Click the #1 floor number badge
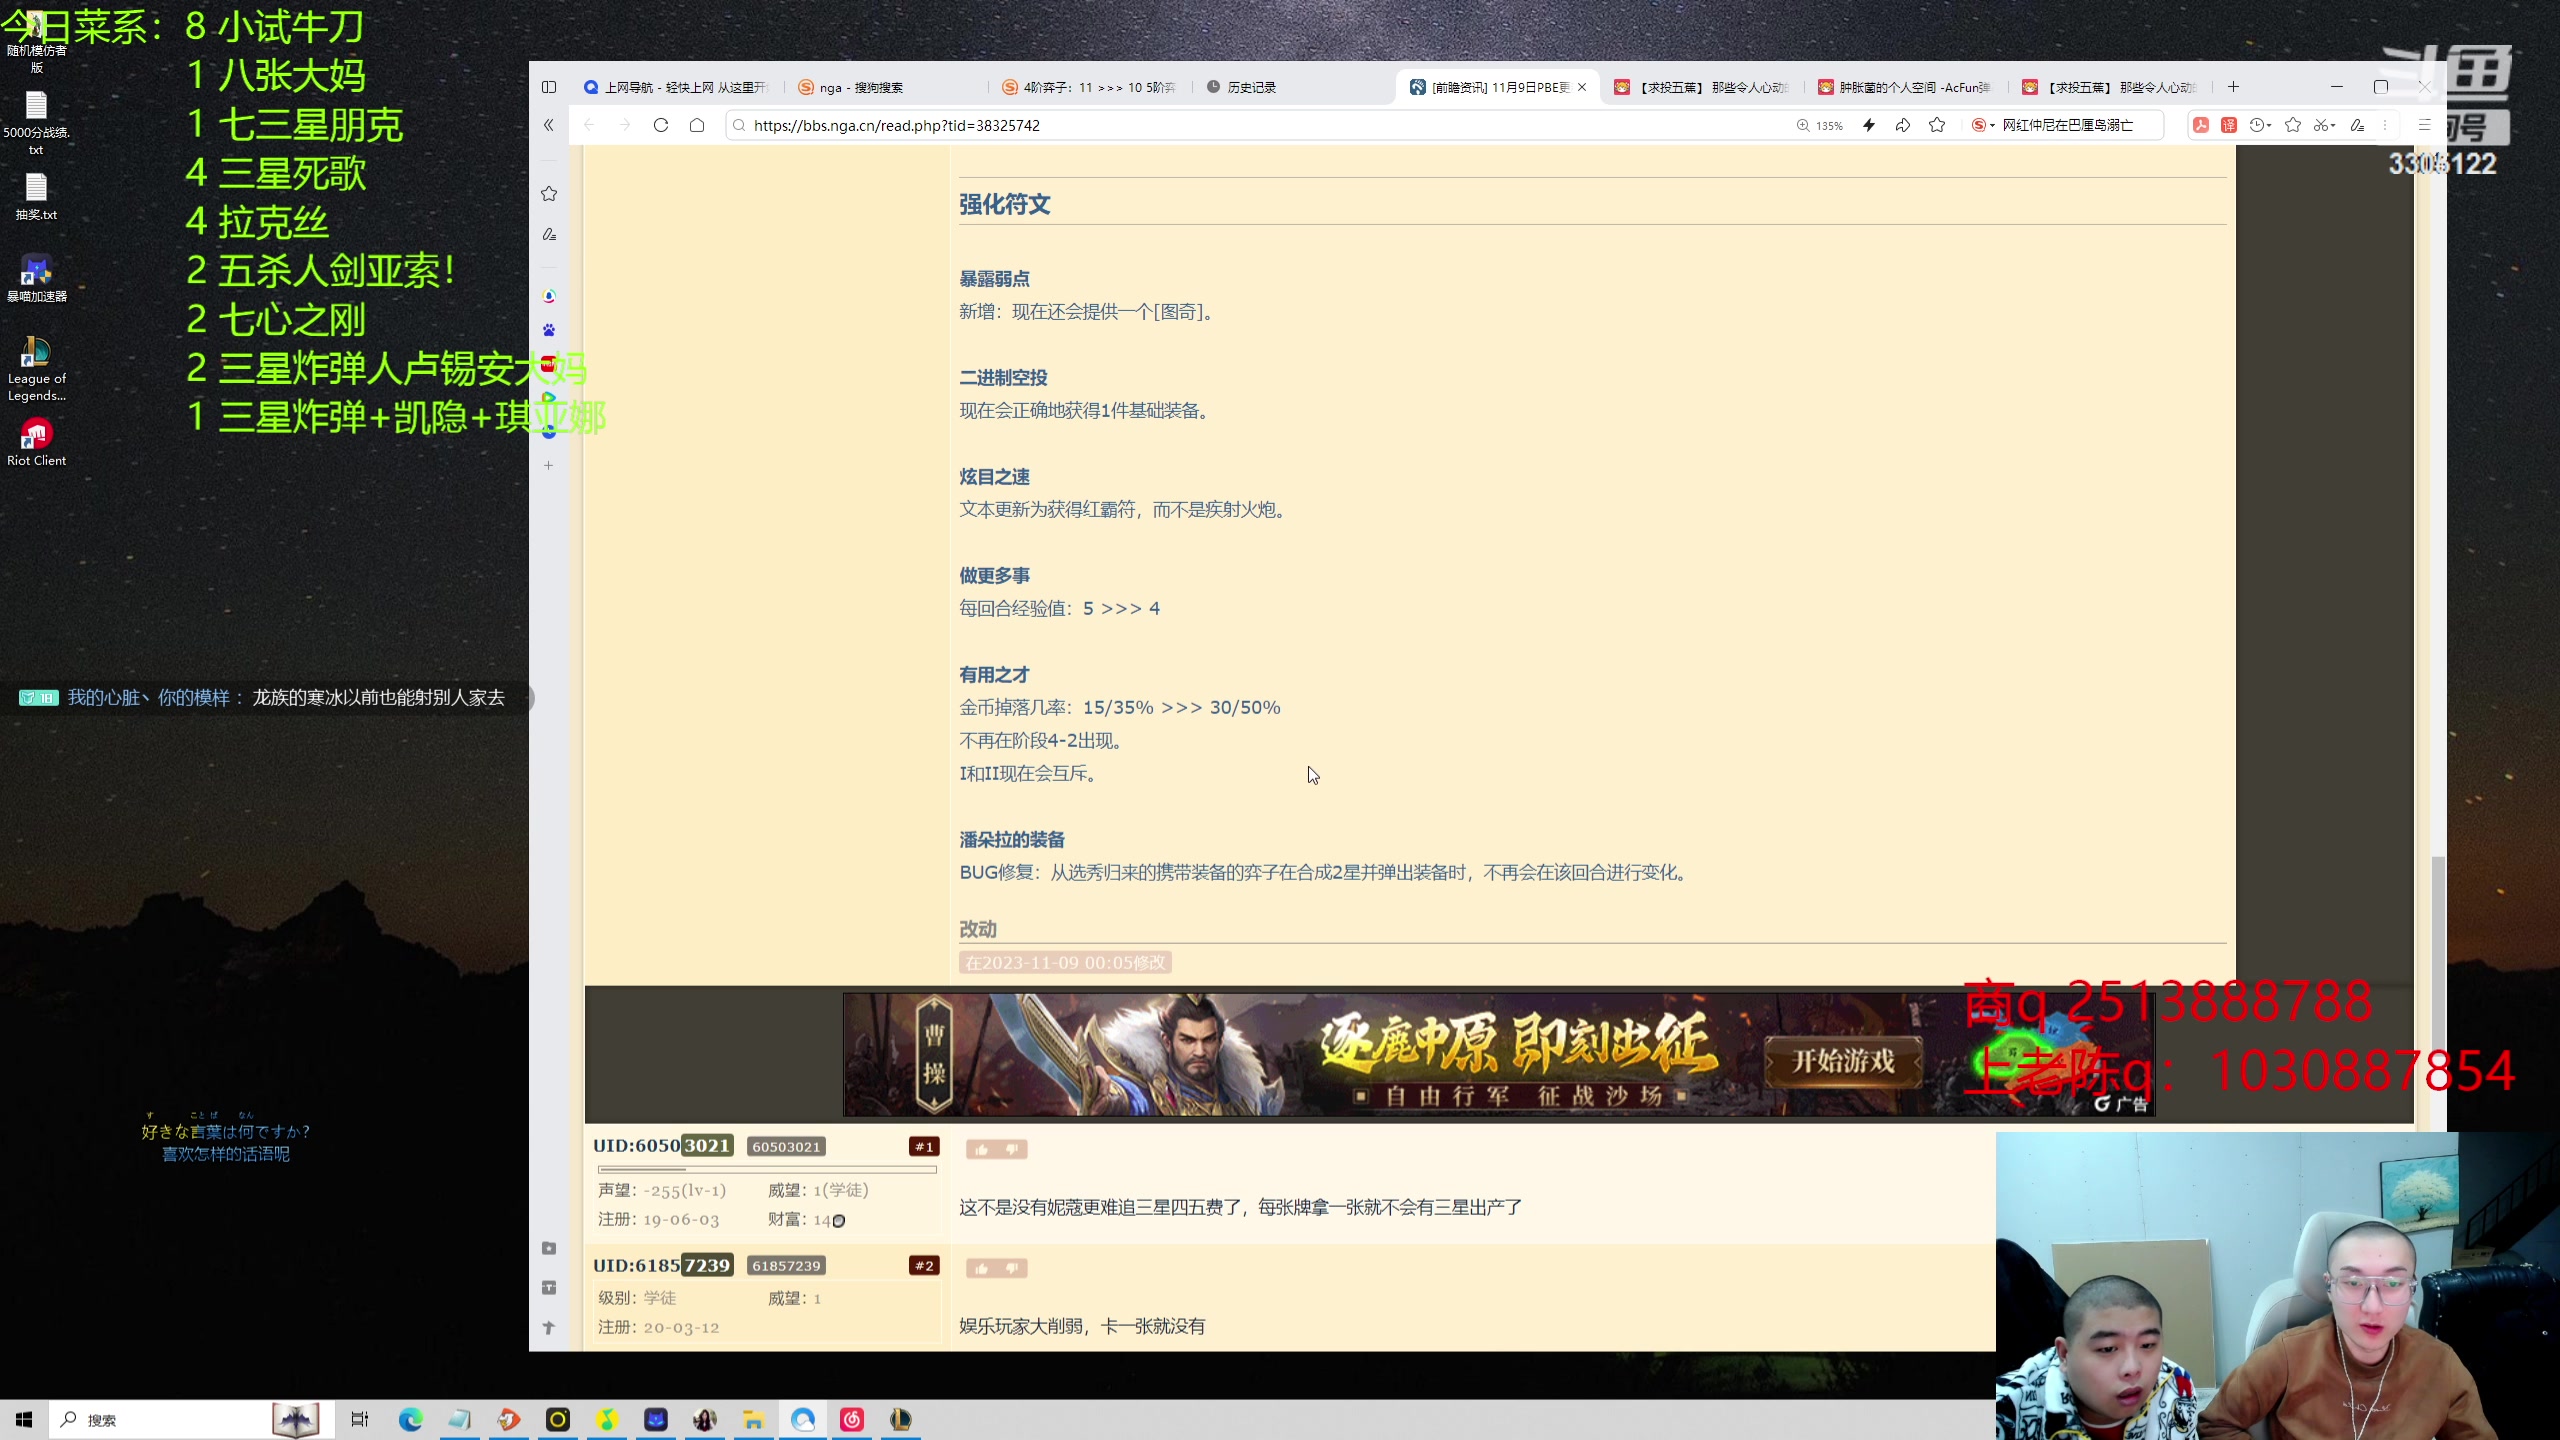2560x1440 pixels. point(924,1147)
